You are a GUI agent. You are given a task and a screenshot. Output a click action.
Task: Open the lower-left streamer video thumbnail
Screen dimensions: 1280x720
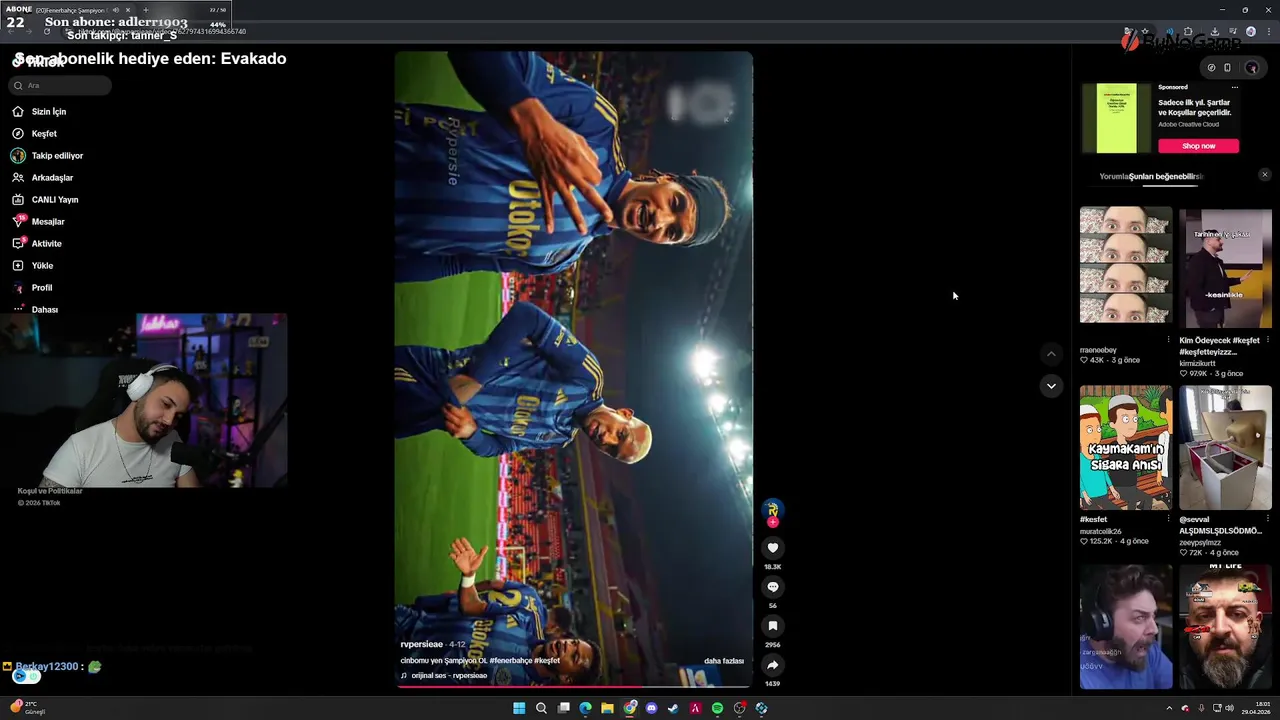(x=1126, y=627)
